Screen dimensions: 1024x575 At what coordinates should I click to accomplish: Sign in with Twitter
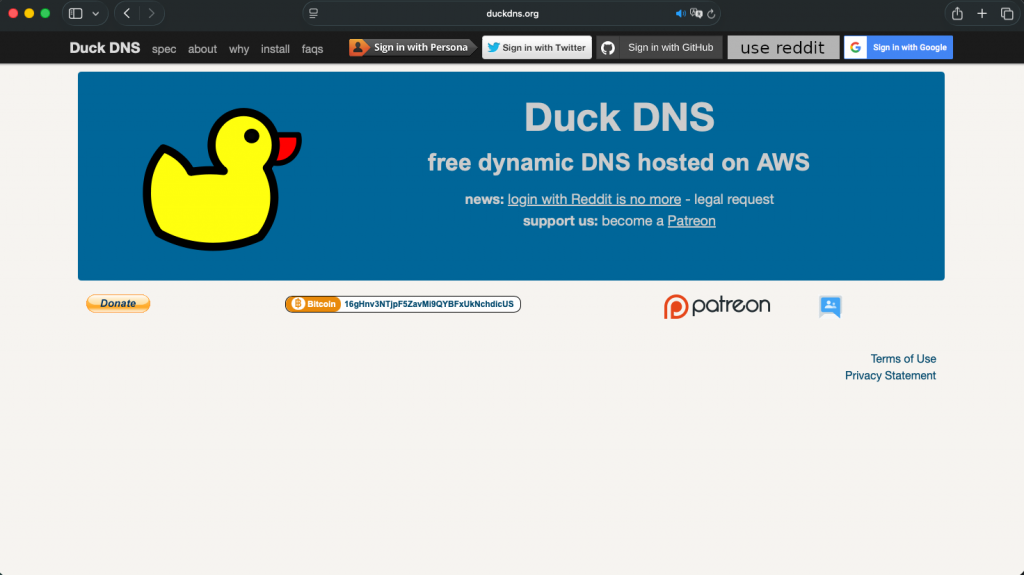(x=536, y=47)
